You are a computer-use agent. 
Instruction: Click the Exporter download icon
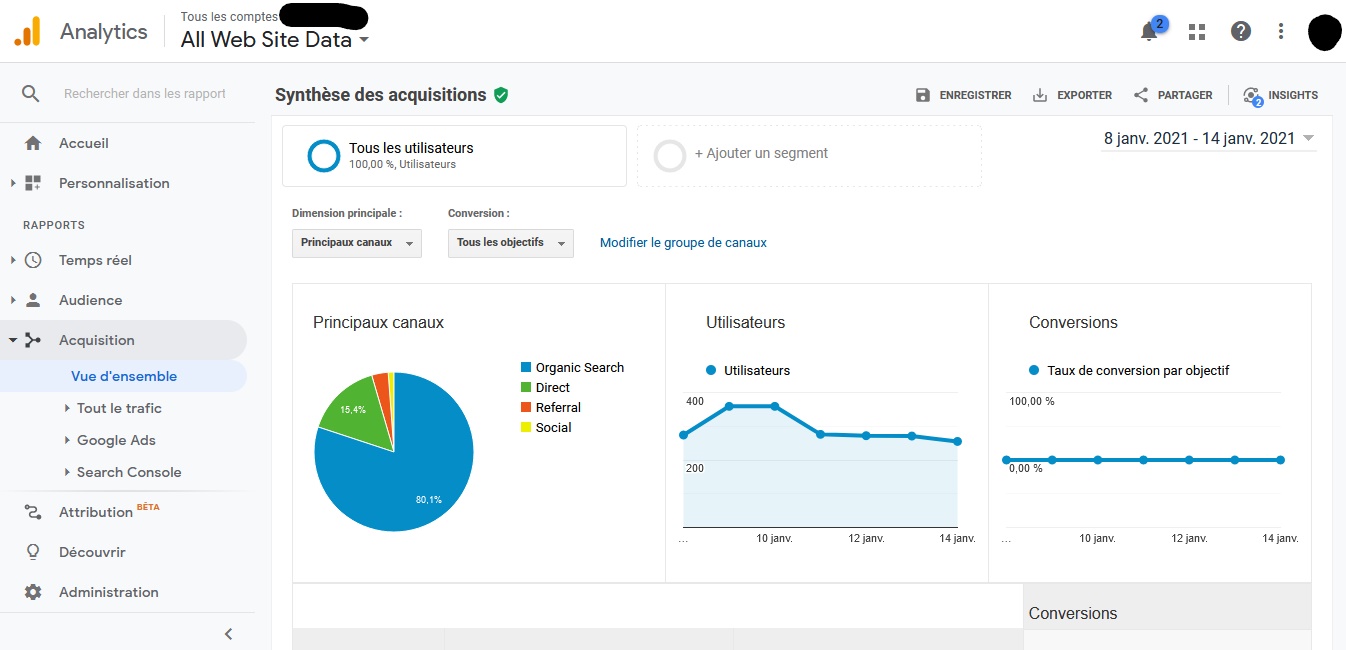click(1040, 95)
